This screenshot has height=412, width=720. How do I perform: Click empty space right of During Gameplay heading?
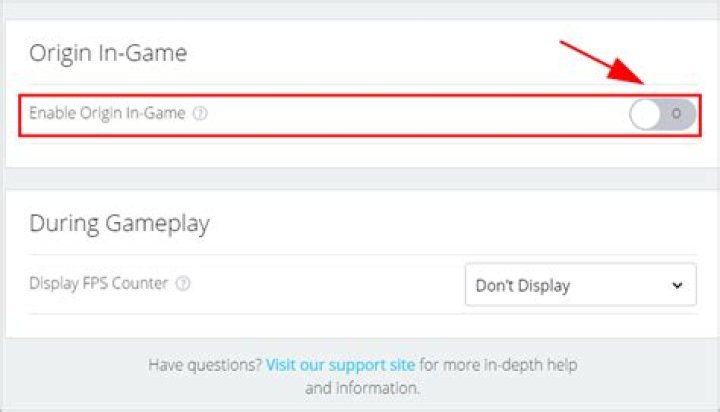click(450, 223)
